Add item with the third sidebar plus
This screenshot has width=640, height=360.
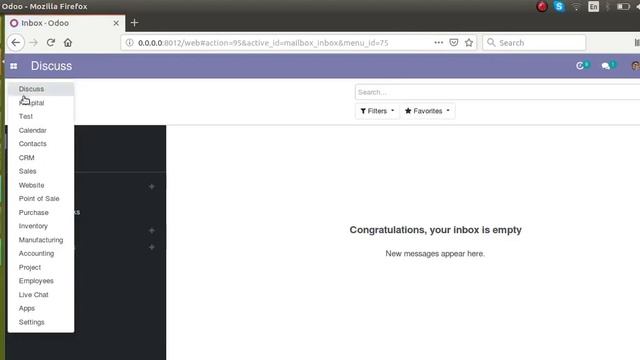tap(151, 247)
